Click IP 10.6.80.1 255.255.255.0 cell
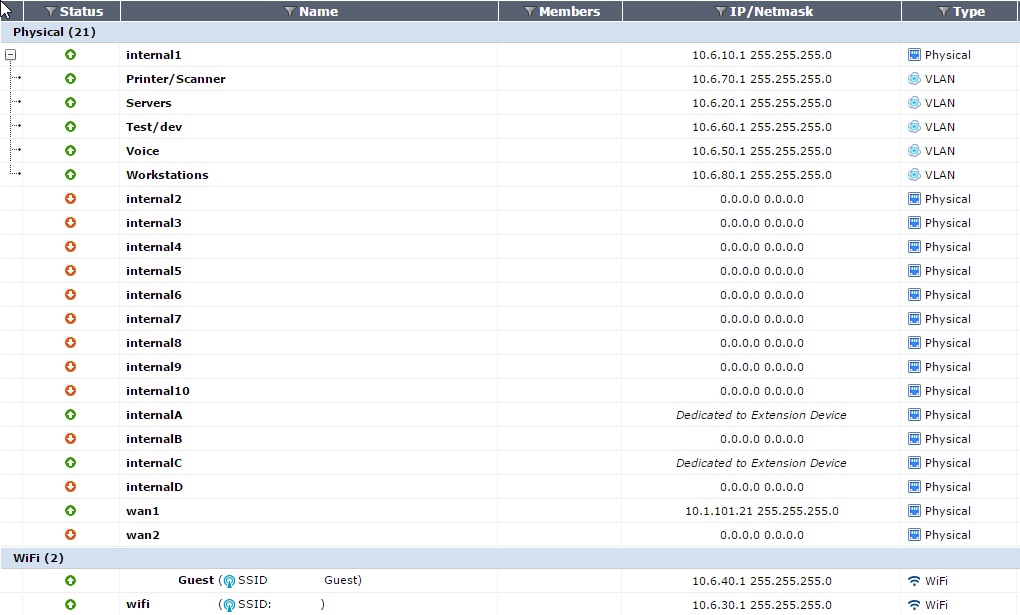The width and height of the screenshot is (1020, 615). [762, 175]
